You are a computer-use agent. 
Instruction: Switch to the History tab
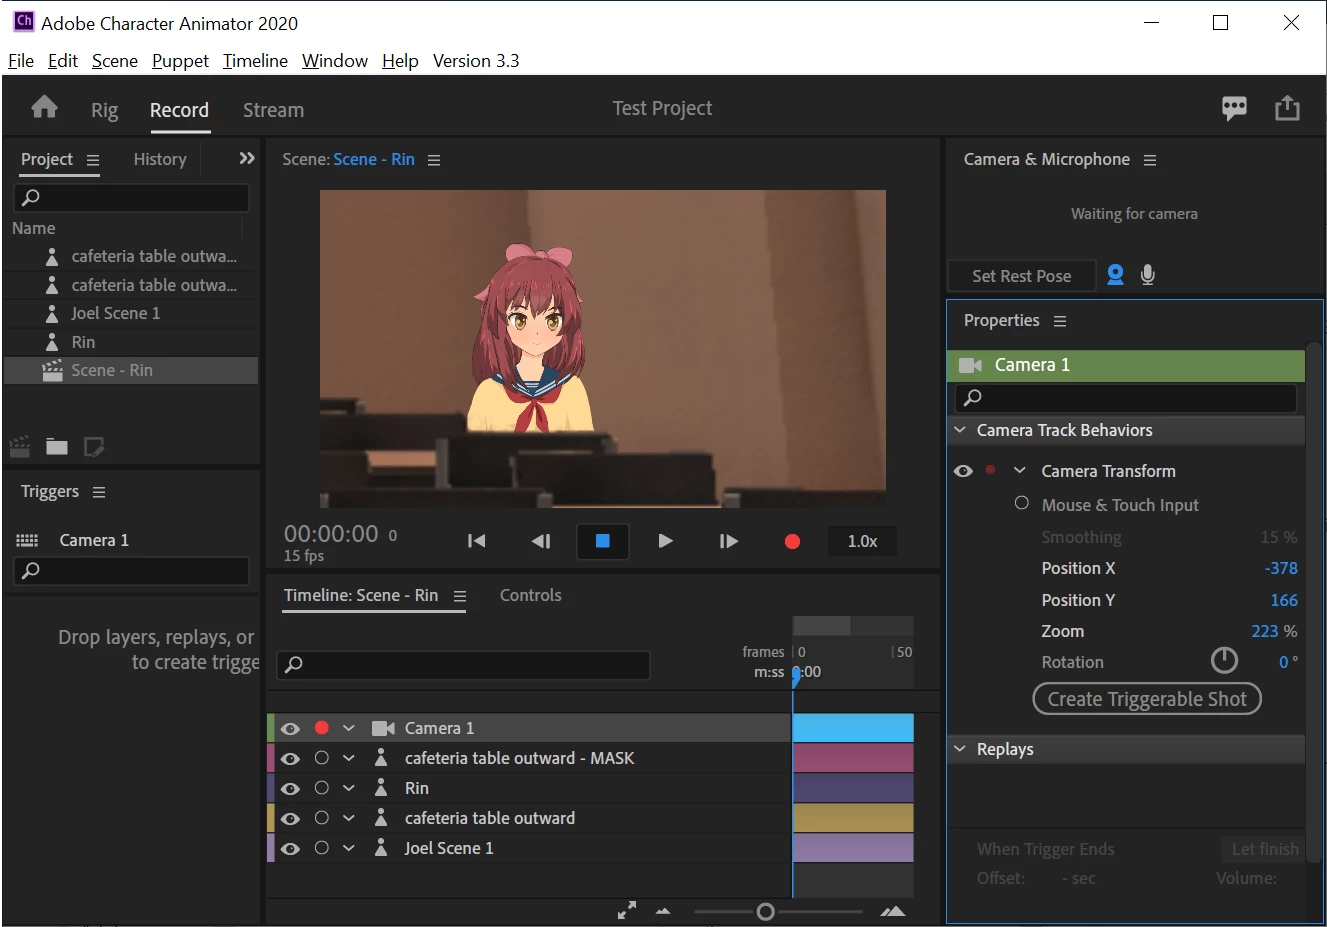click(x=160, y=159)
